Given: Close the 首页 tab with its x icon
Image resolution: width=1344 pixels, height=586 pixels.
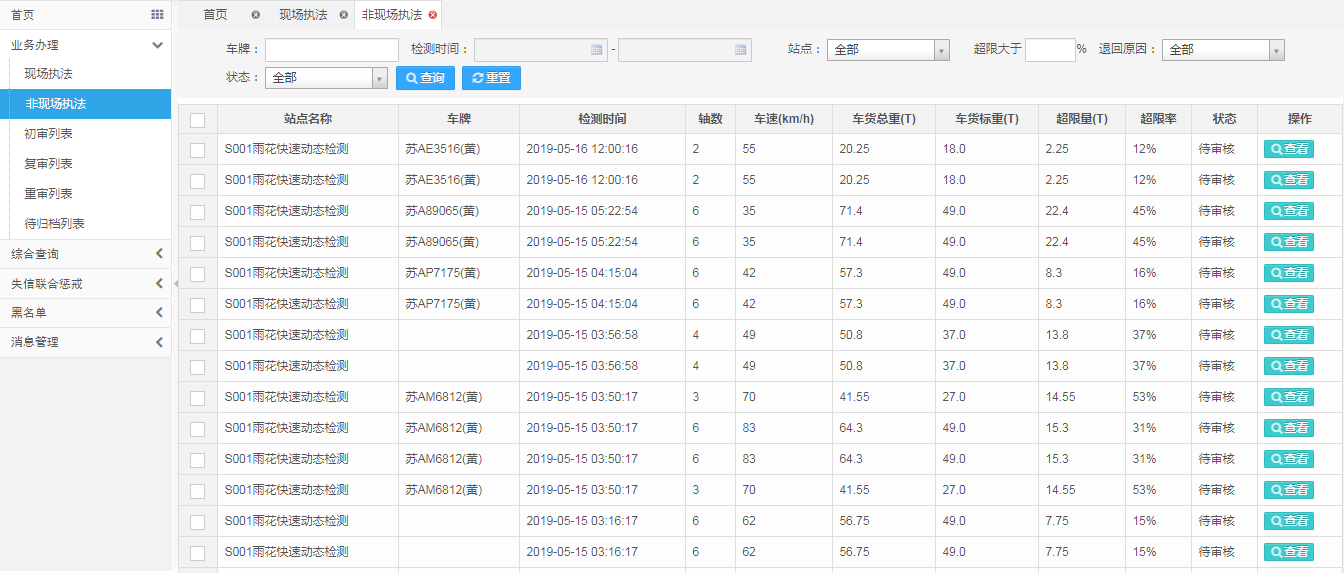Looking at the screenshot, I should tap(256, 15).
